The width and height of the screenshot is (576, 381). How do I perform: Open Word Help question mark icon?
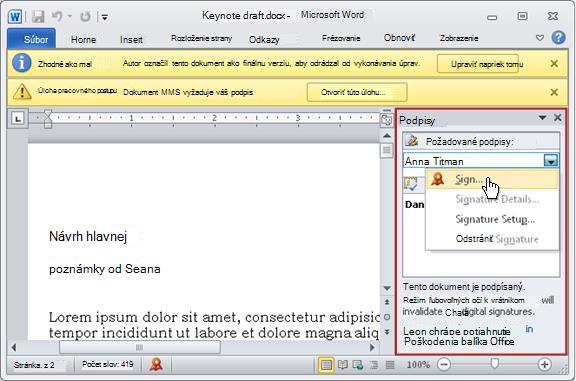click(x=558, y=37)
